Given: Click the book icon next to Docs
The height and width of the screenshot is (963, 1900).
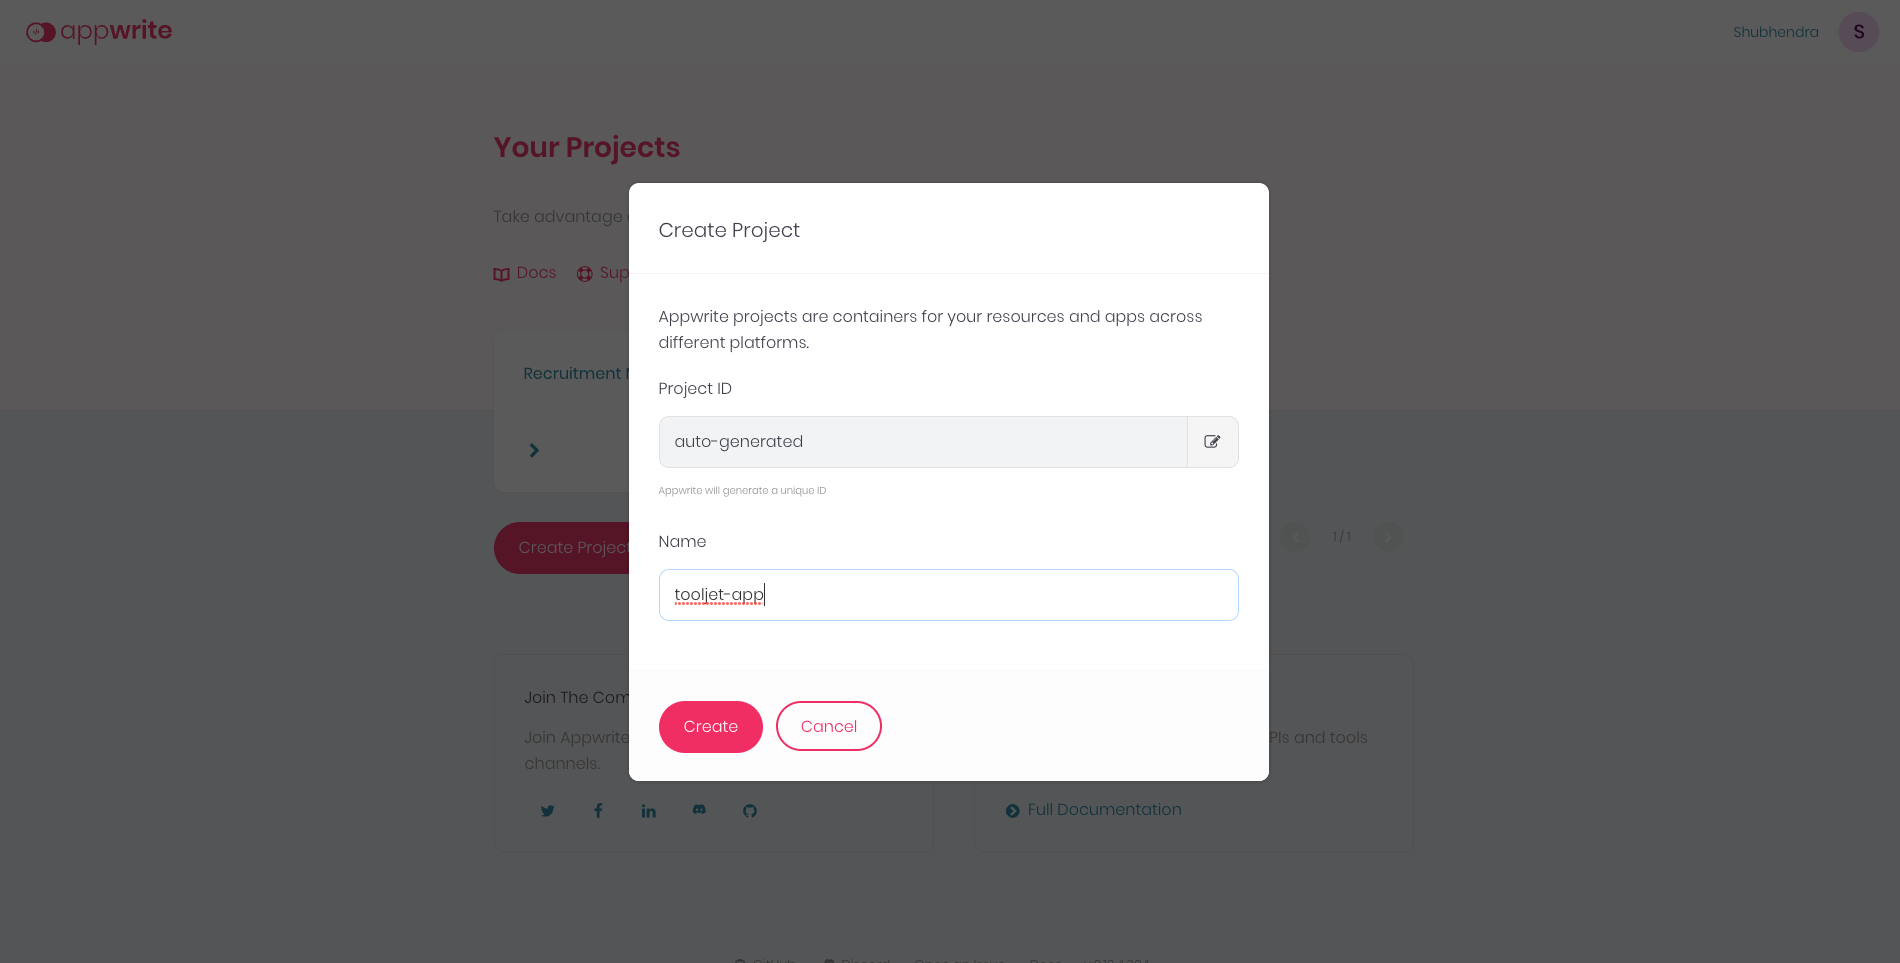Looking at the screenshot, I should [502, 272].
